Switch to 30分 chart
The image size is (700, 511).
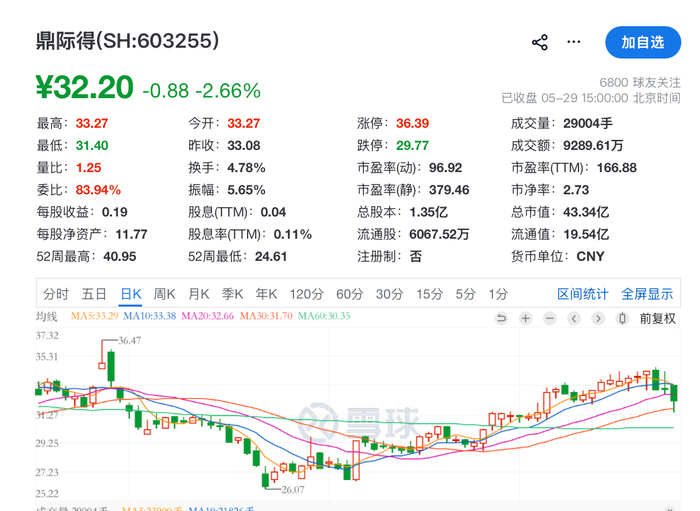coord(389,294)
